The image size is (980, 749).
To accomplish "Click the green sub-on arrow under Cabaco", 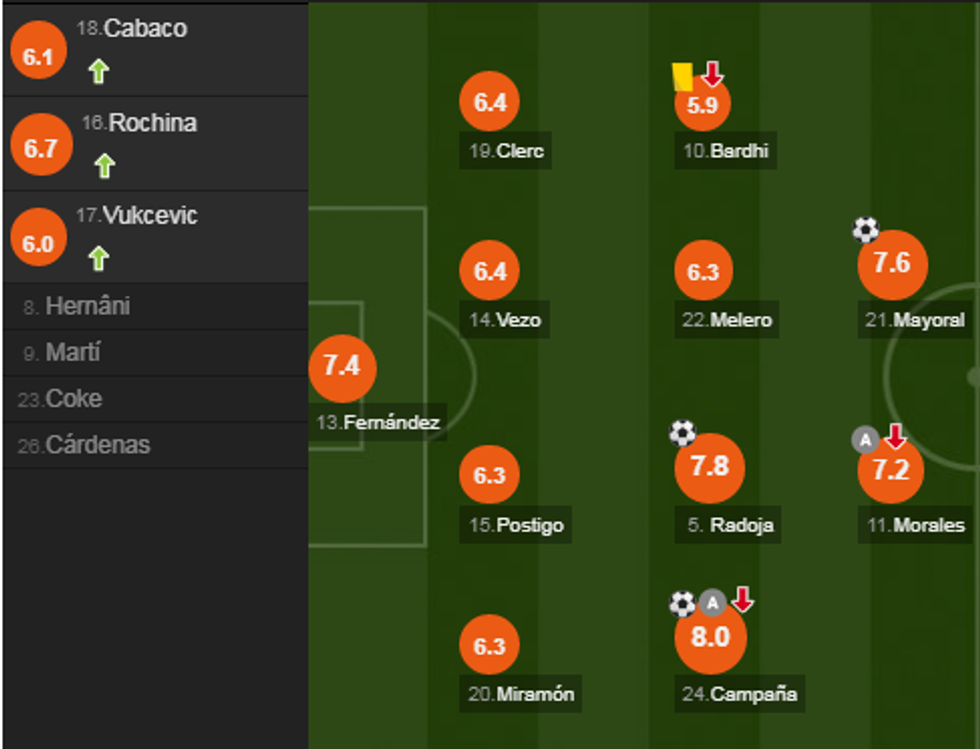I will pos(98,72).
